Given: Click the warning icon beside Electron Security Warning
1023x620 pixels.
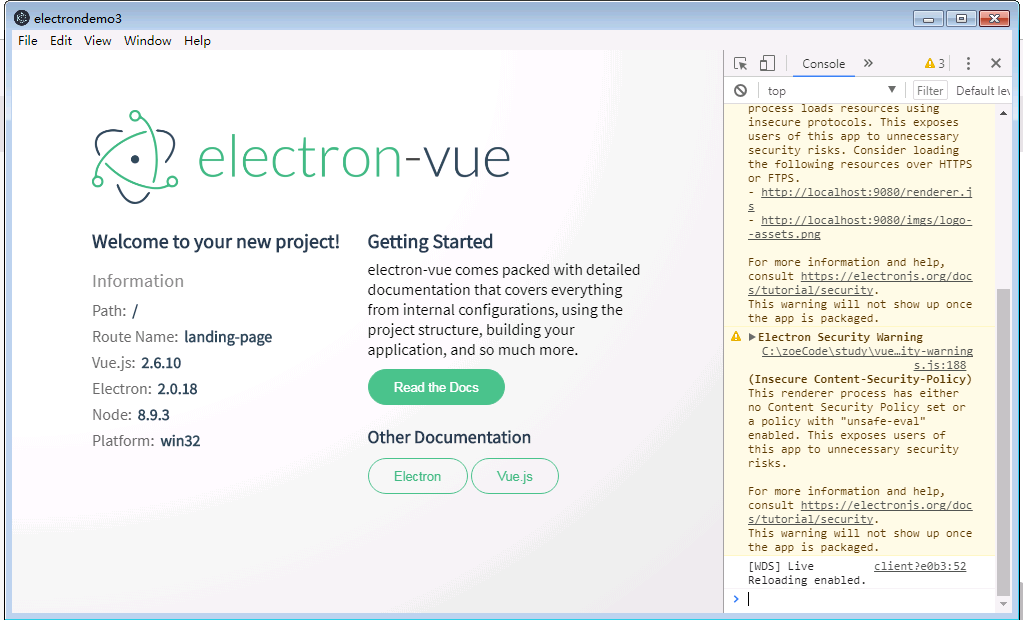Looking at the screenshot, I should coord(736,337).
